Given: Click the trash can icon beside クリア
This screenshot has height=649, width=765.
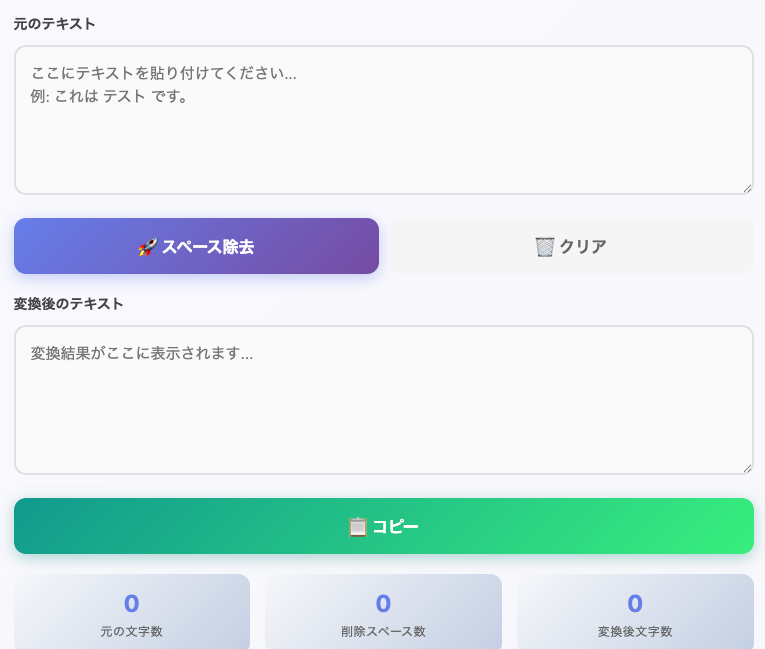Looking at the screenshot, I should coord(544,247).
